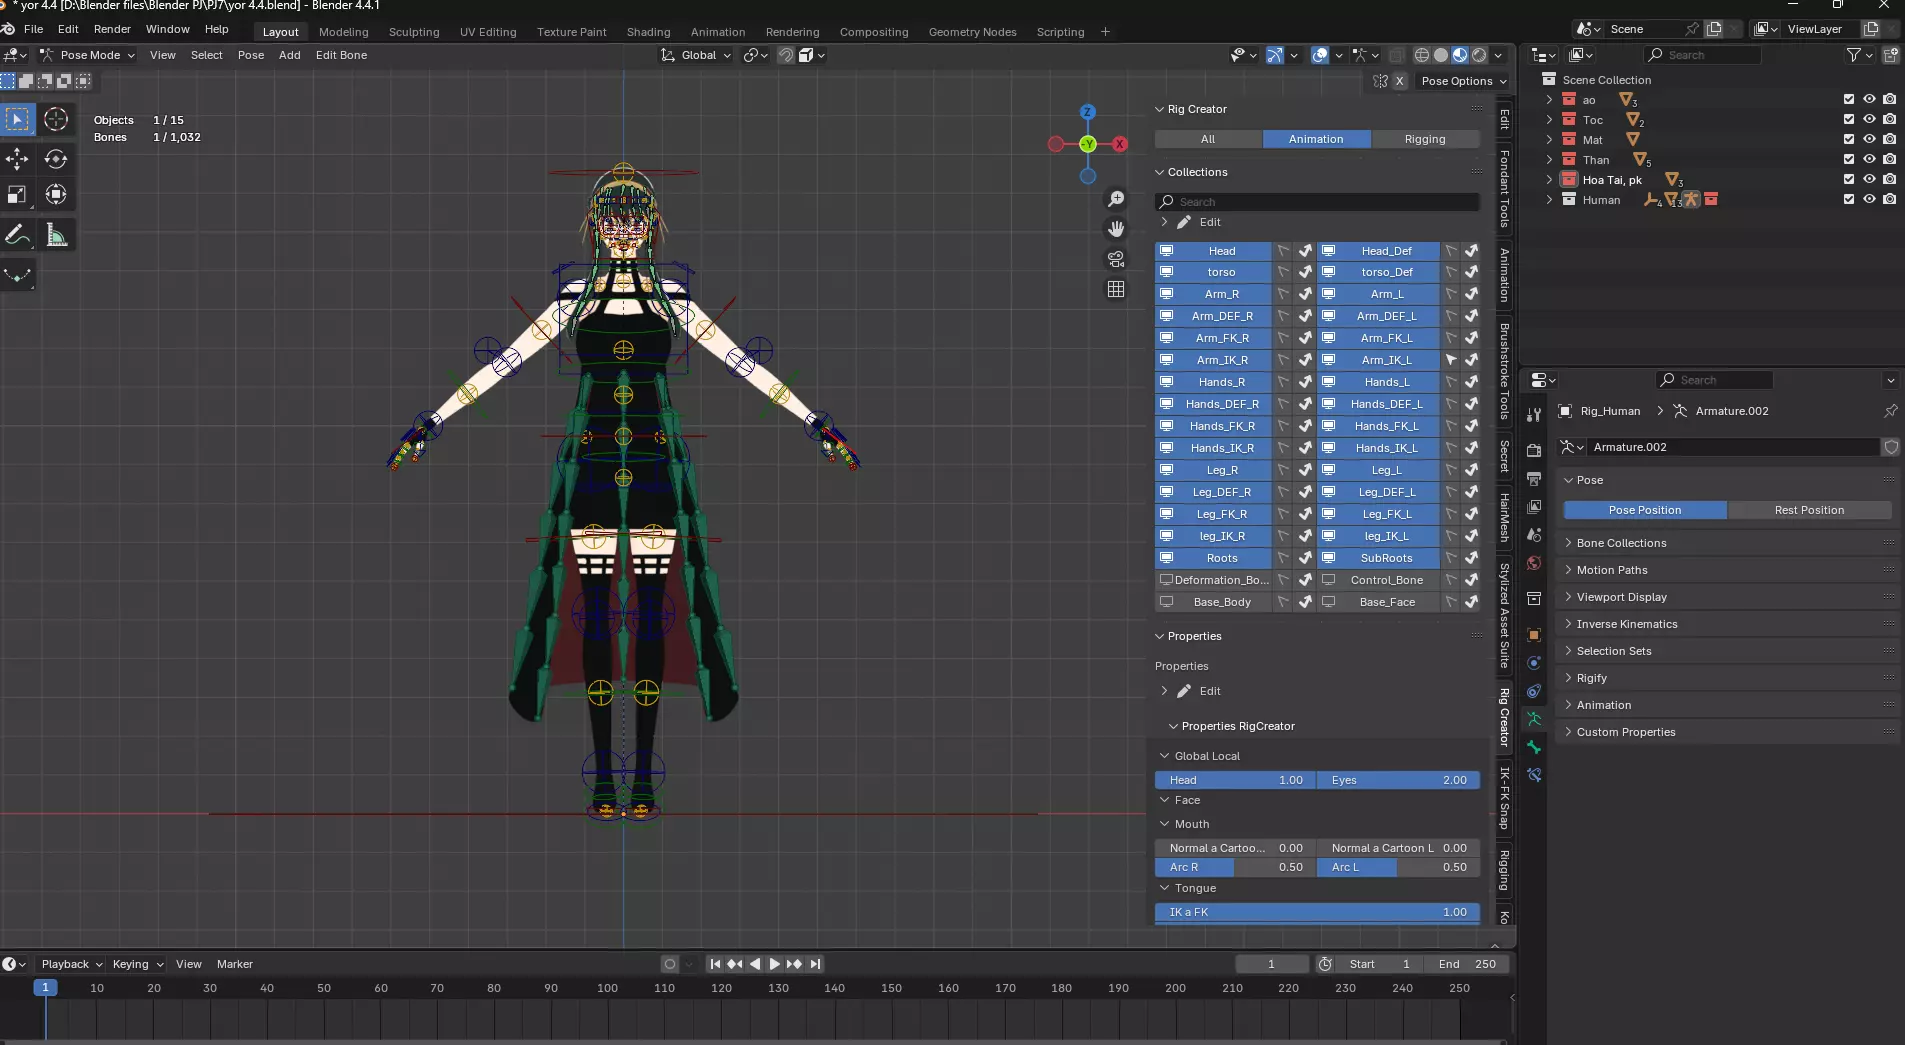The height and width of the screenshot is (1045, 1905).
Task: Open the Output properties tab
Action: pos(1534,479)
